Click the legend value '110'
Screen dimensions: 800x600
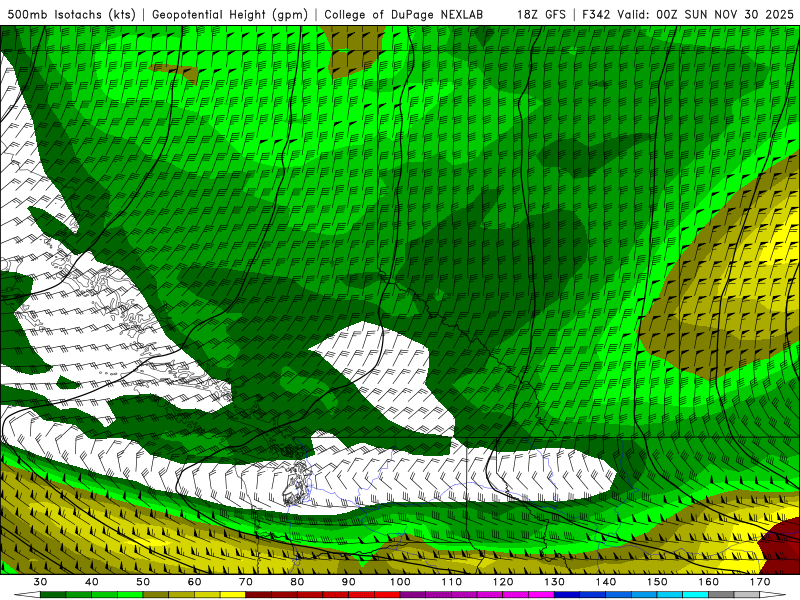click(x=452, y=582)
